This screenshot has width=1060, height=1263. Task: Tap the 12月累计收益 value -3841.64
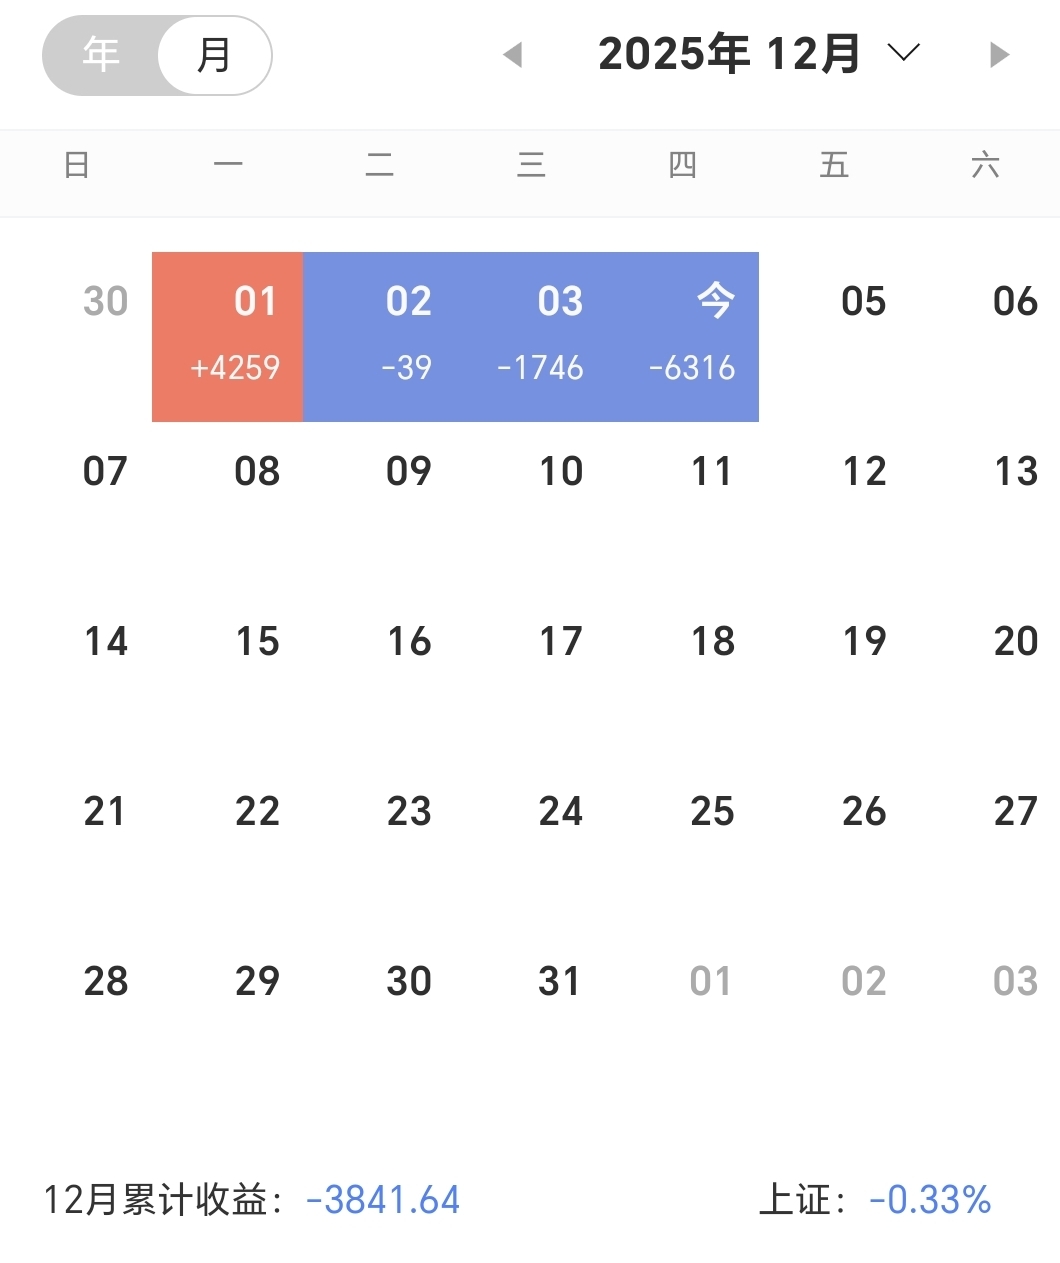coord(383,1199)
